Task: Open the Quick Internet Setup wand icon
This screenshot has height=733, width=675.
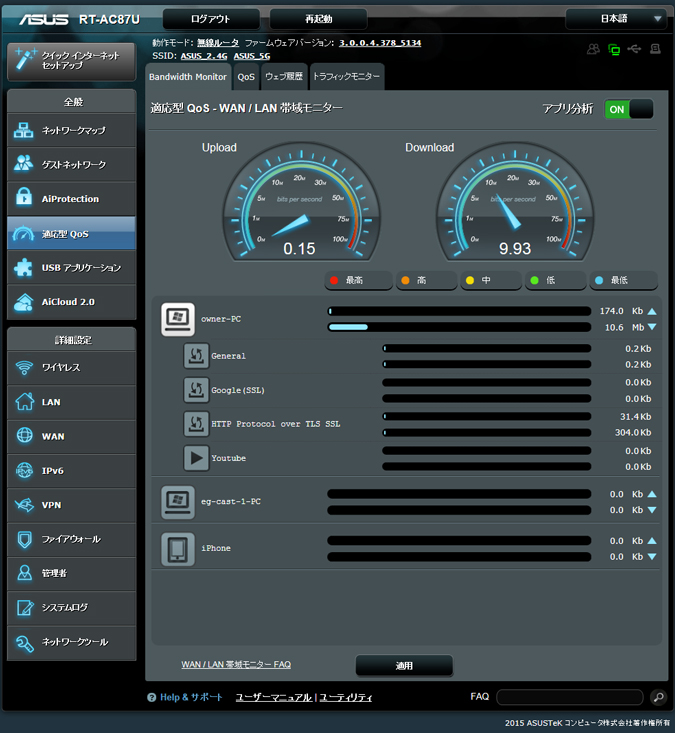Action: tap(24, 59)
